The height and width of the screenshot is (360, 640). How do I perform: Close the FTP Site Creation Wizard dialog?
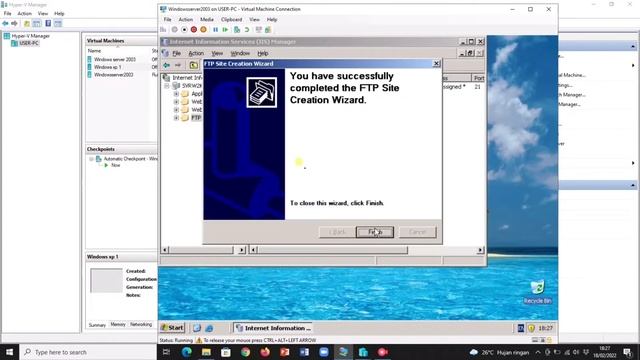point(436,63)
